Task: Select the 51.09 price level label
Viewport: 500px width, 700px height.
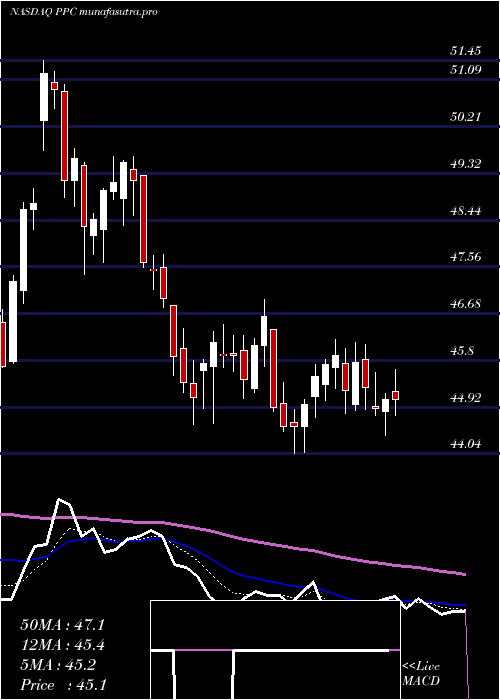Action: point(466,70)
